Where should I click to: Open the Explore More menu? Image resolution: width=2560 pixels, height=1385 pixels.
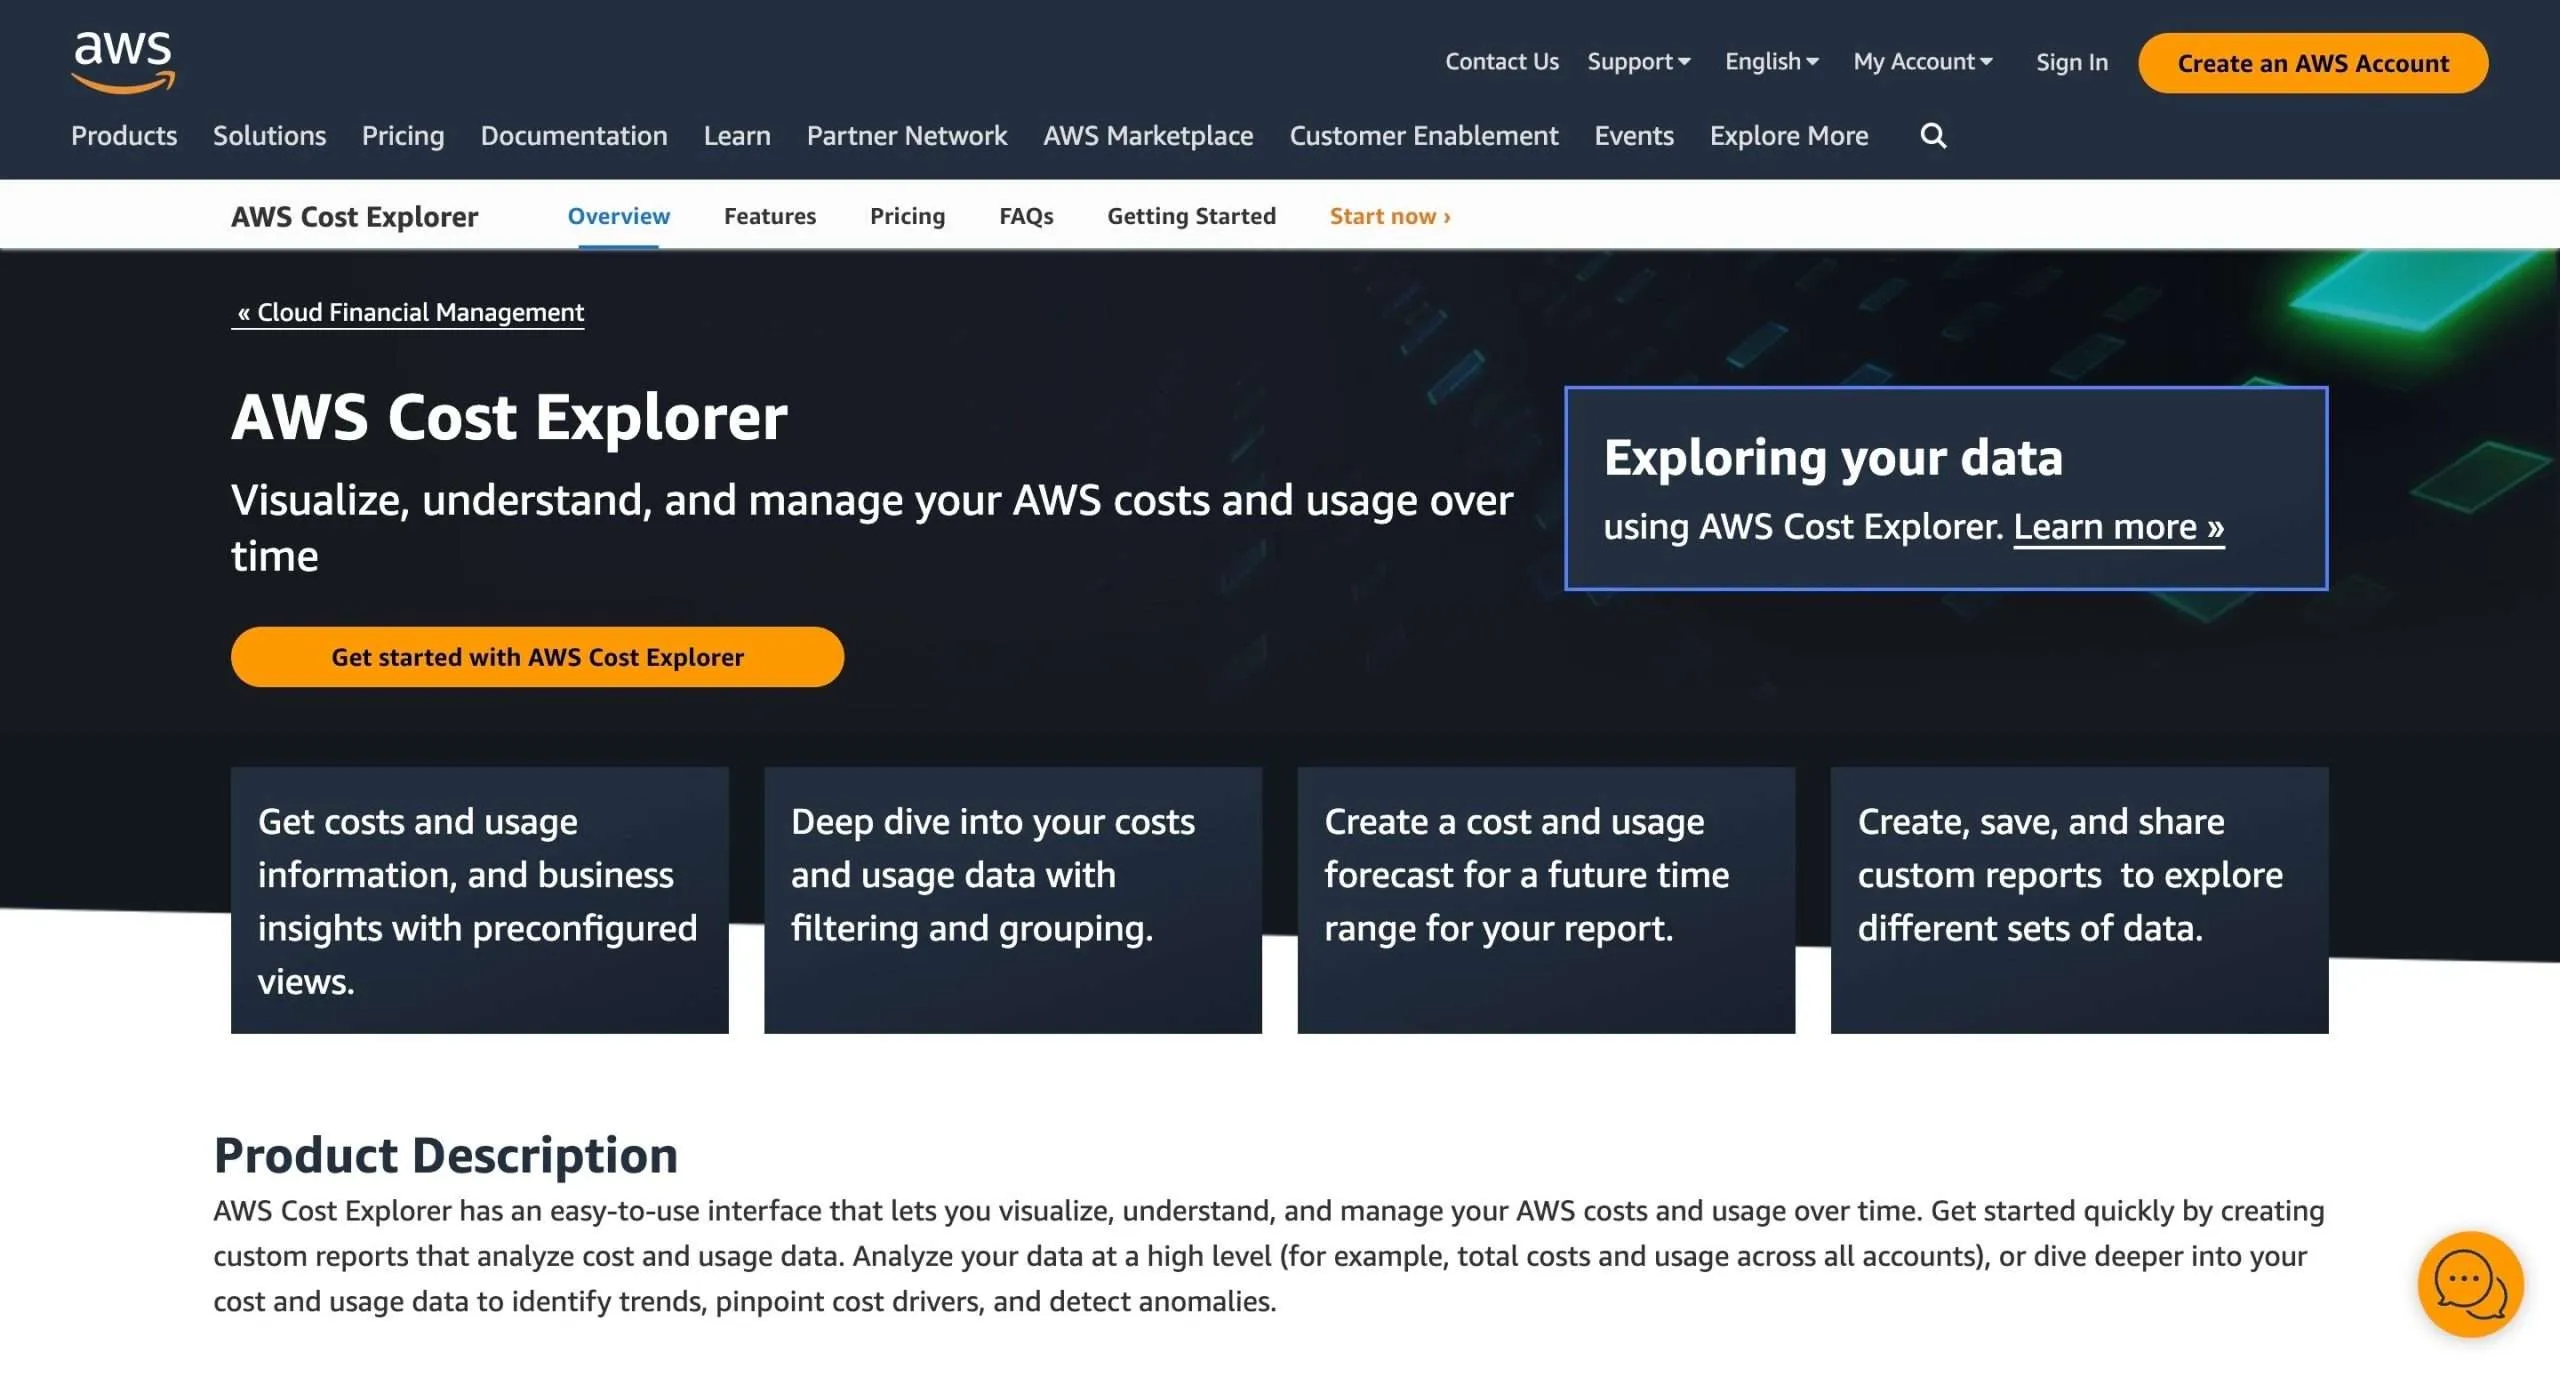[x=1789, y=136]
